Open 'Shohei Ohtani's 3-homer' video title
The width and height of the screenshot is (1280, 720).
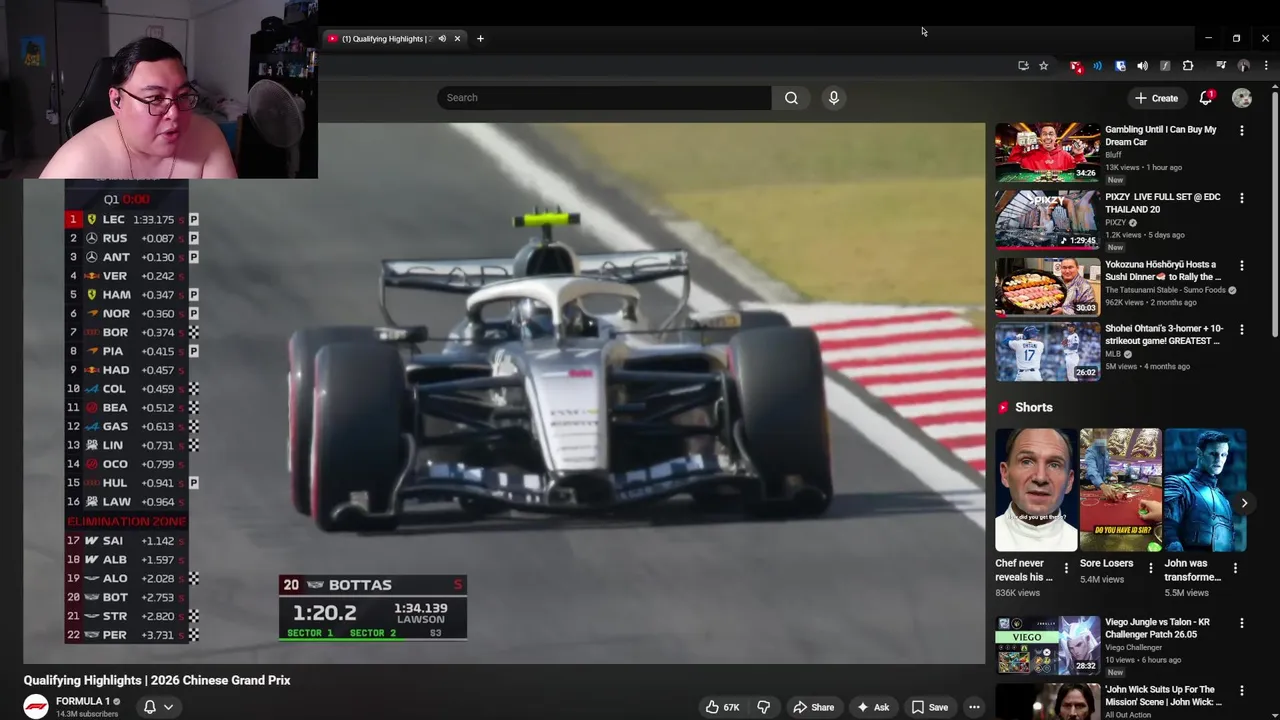pos(1164,335)
